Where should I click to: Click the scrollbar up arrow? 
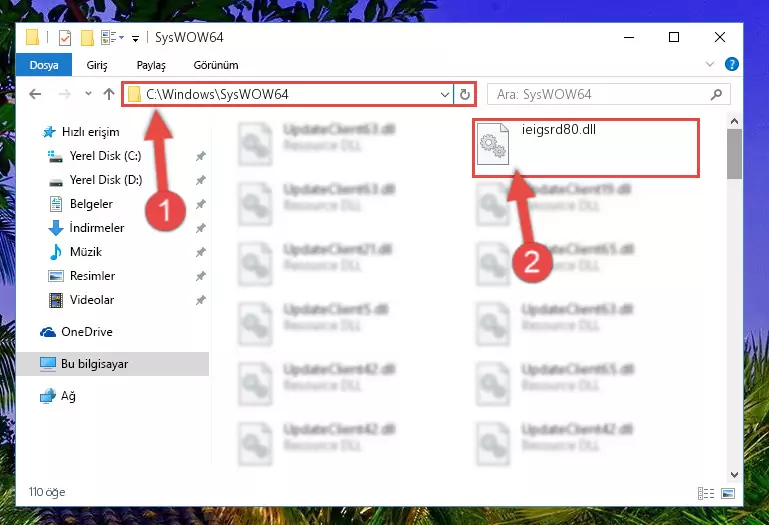click(734, 121)
